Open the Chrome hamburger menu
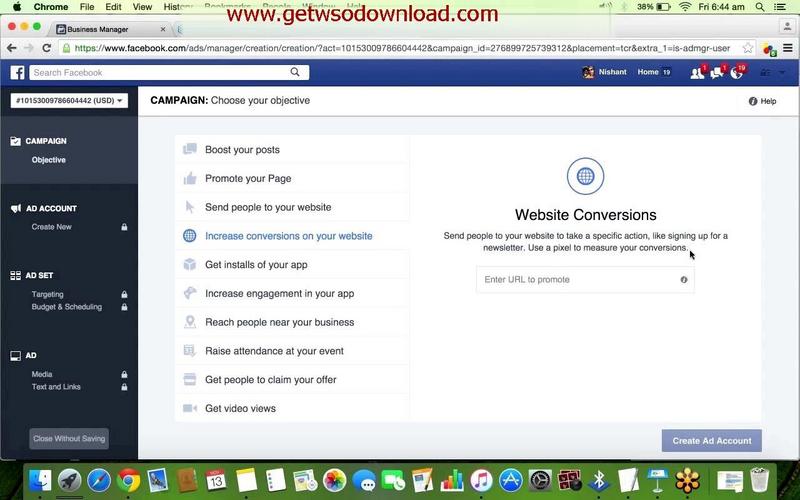The width and height of the screenshot is (800, 500). pos(788,48)
